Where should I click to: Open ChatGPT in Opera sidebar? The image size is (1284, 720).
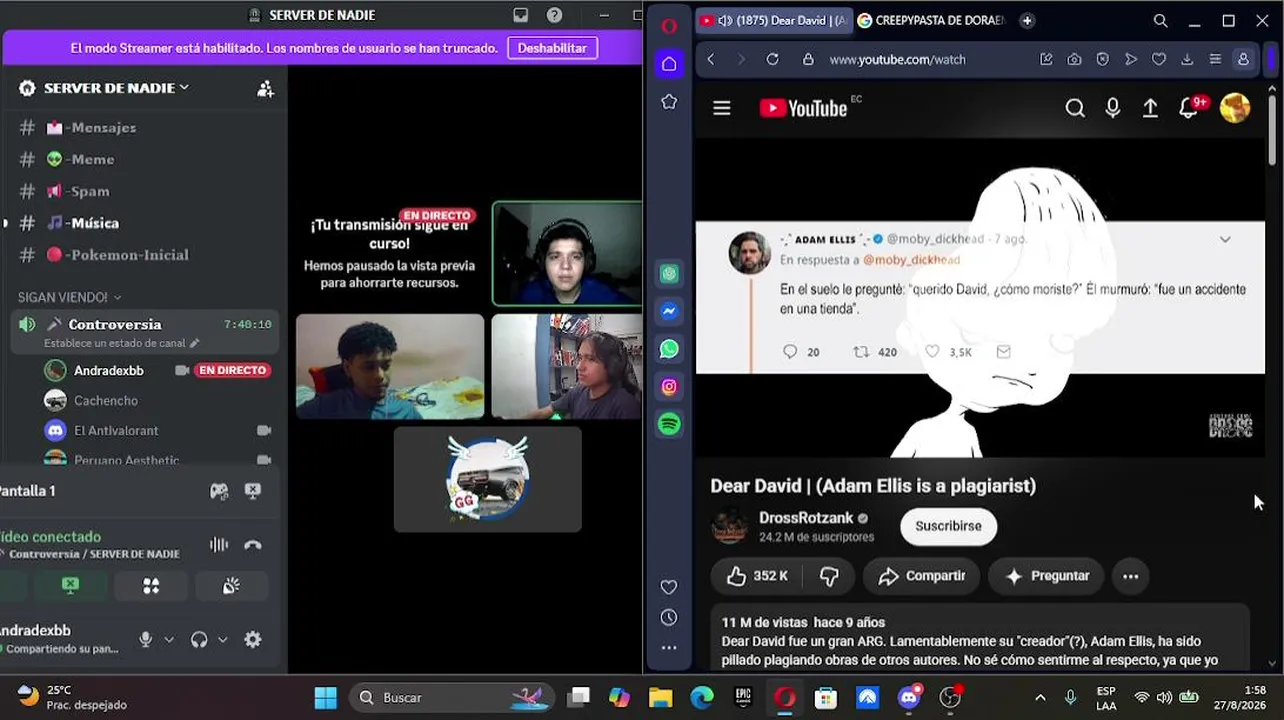click(669, 273)
